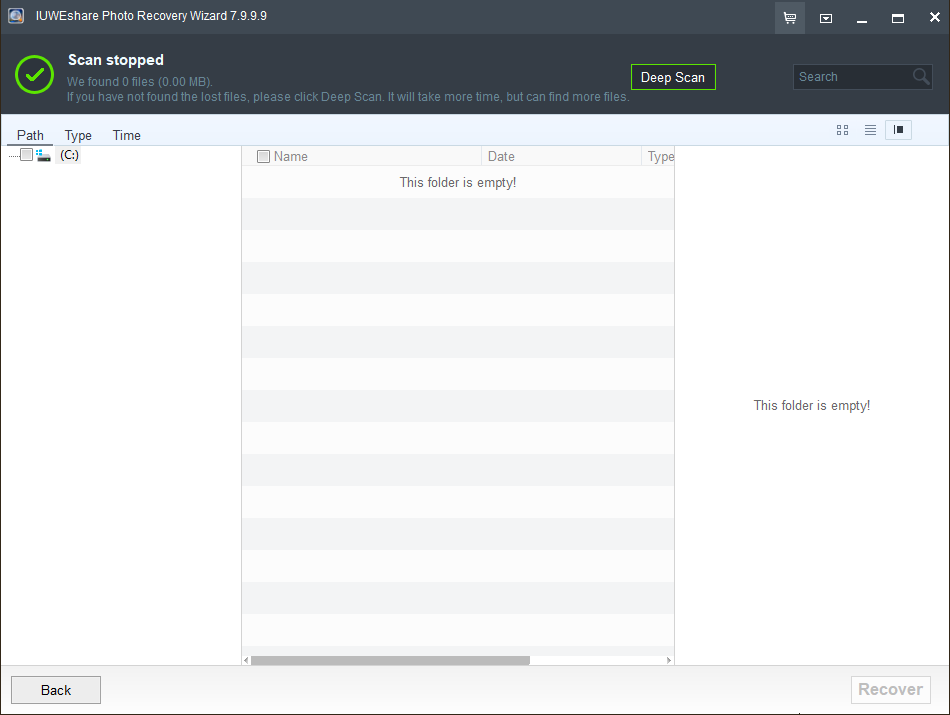Click the green scan success checkmark
The image size is (950, 715).
tap(34, 74)
